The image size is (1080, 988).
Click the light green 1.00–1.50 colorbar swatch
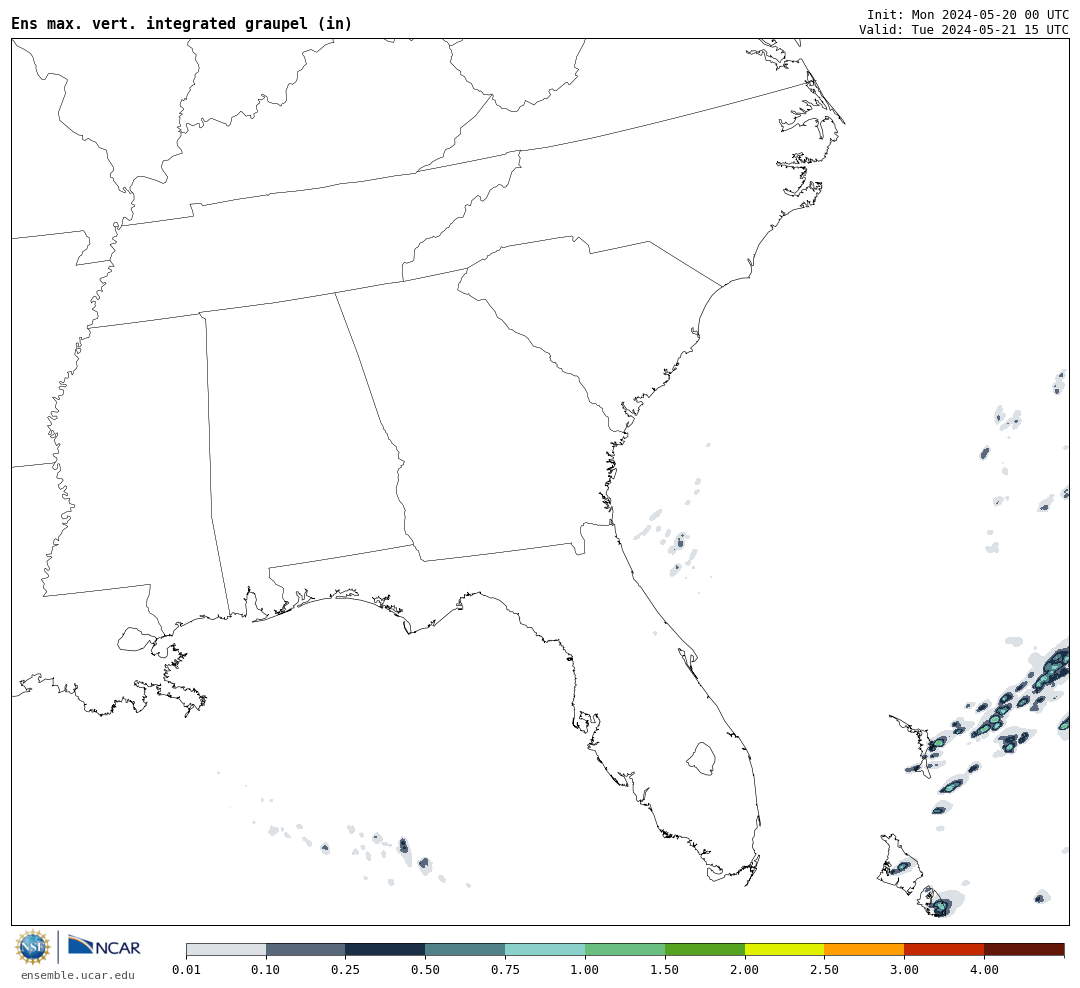[625, 949]
